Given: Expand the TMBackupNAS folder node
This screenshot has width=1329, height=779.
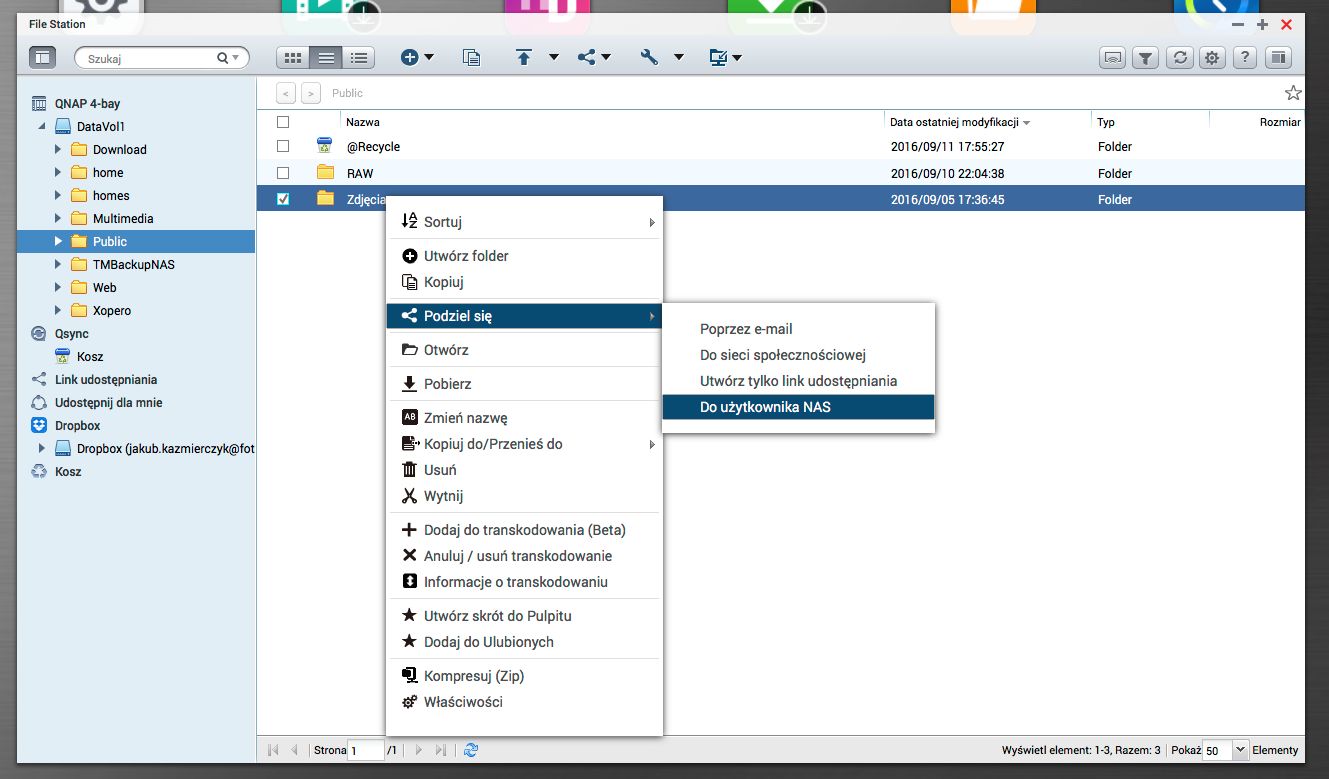Looking at the screenshot, I should (x=59, y=264).
